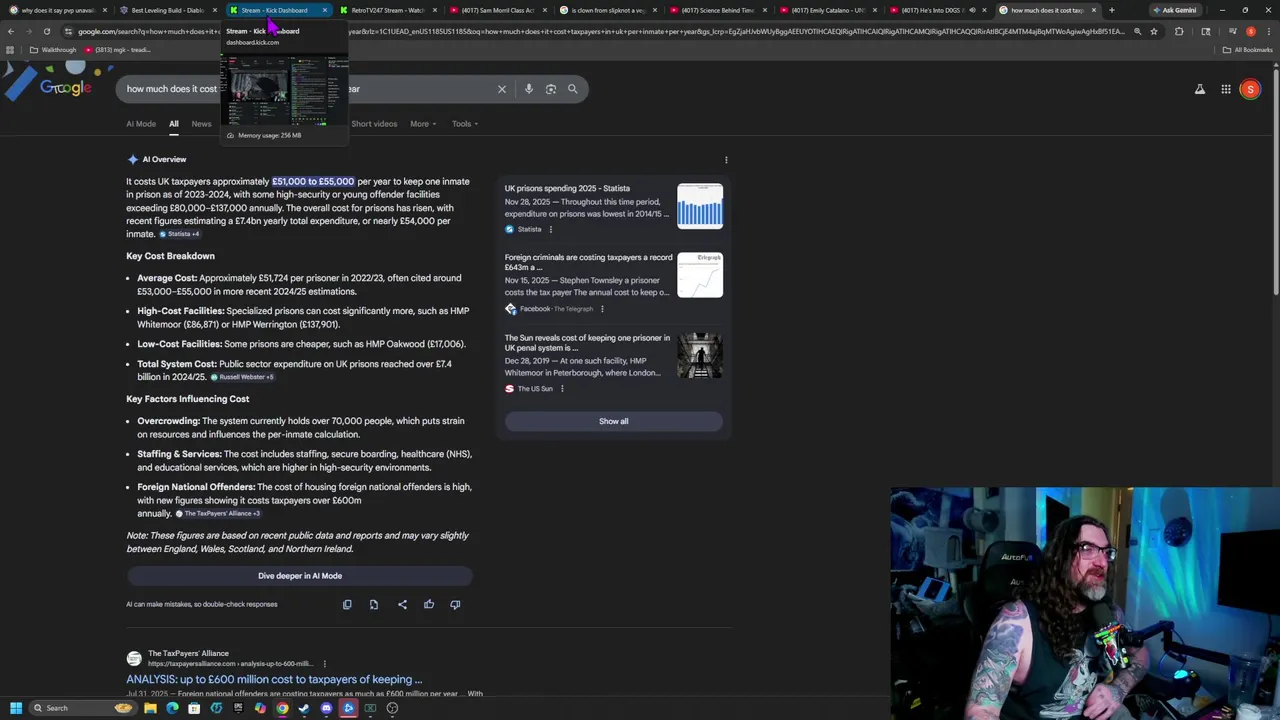Expand Russell Webster +5 source chip
This screenshot has width=1280, height=720.
242,377
